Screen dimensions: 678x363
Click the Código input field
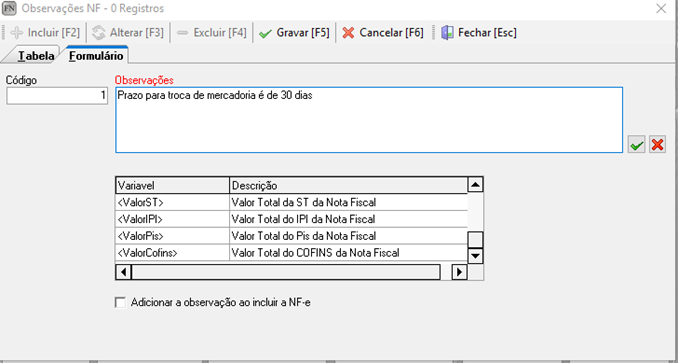tap(57, 96)
